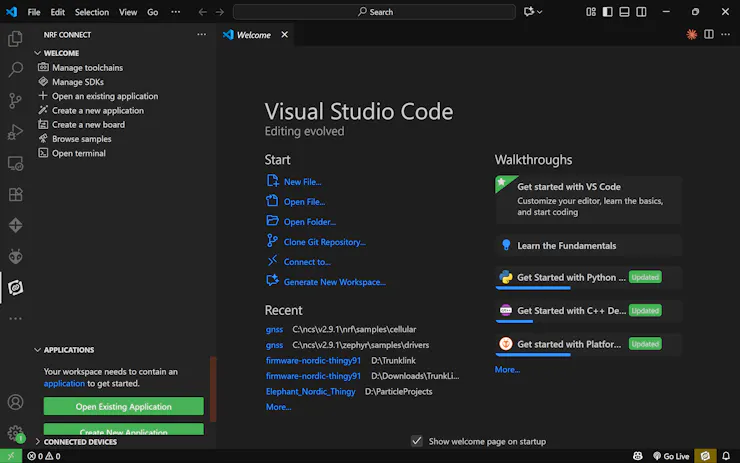Click the remote window indicator in status bar
The width and height of the screenshot is (740, 463).
(x=11, y=456)
